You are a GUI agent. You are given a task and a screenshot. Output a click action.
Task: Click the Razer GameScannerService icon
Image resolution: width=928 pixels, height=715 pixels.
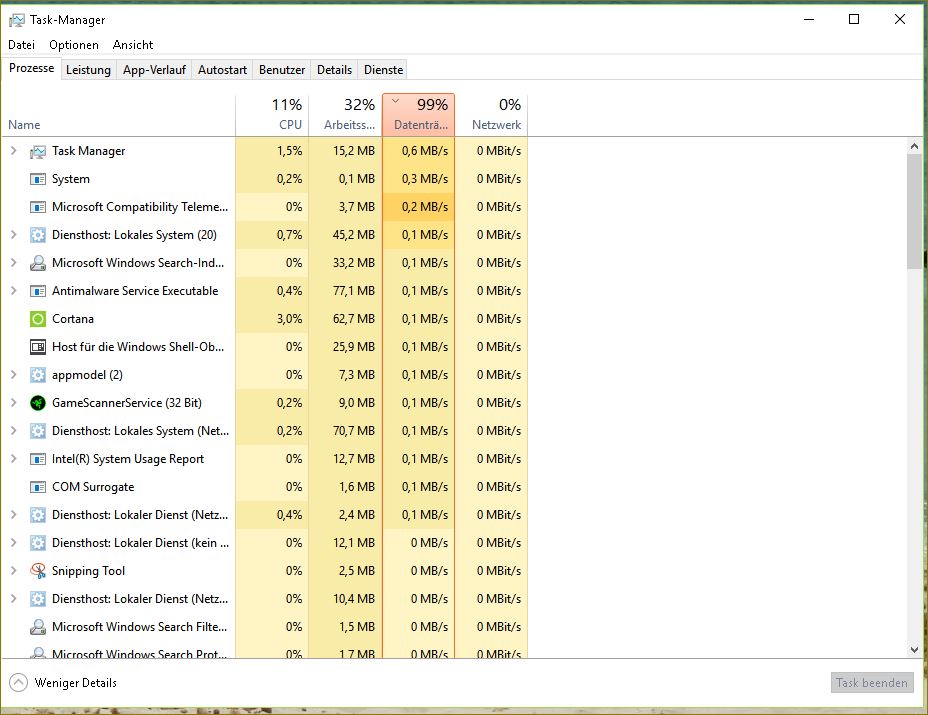pos(38,403)
